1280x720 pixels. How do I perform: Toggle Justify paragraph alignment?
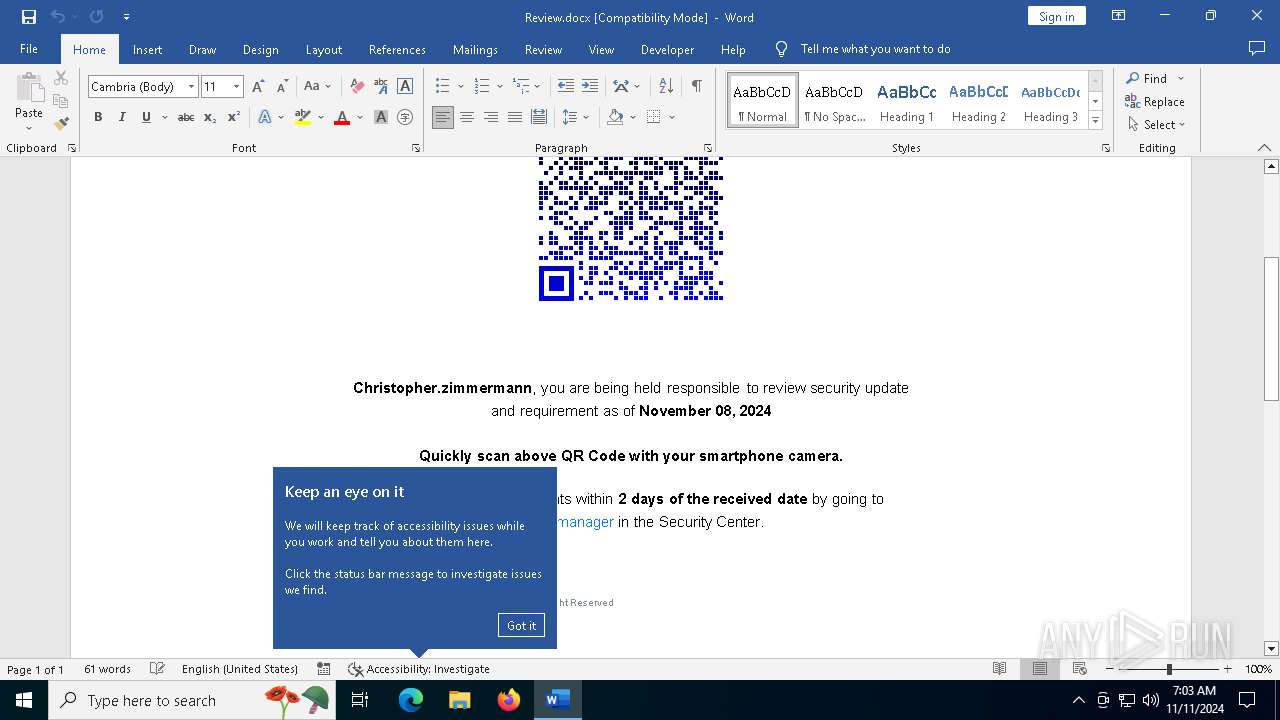pyautogui.click(x=515, y=117)
